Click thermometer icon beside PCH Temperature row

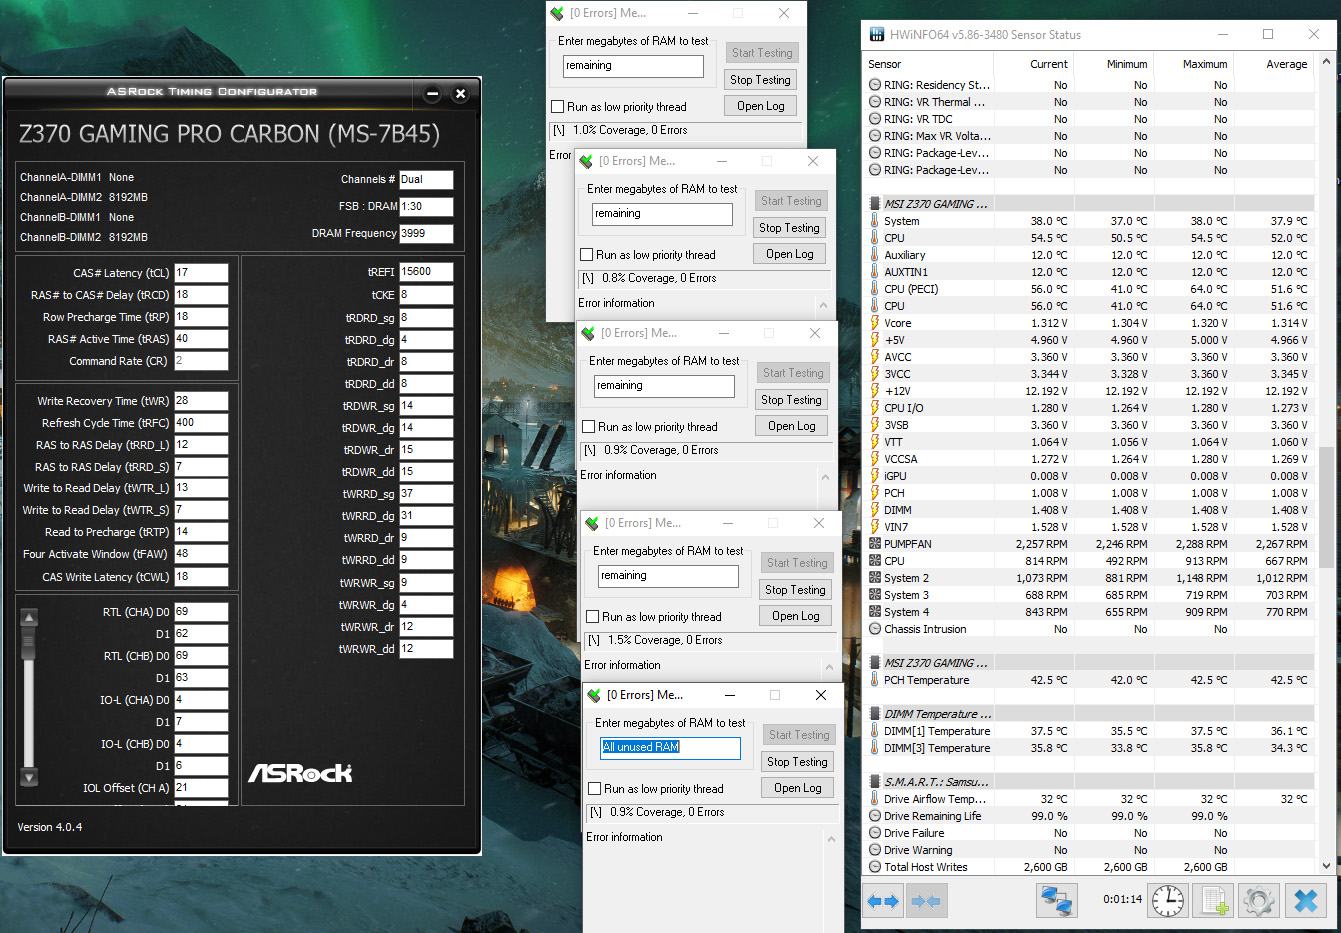click(x=875, y=680)
